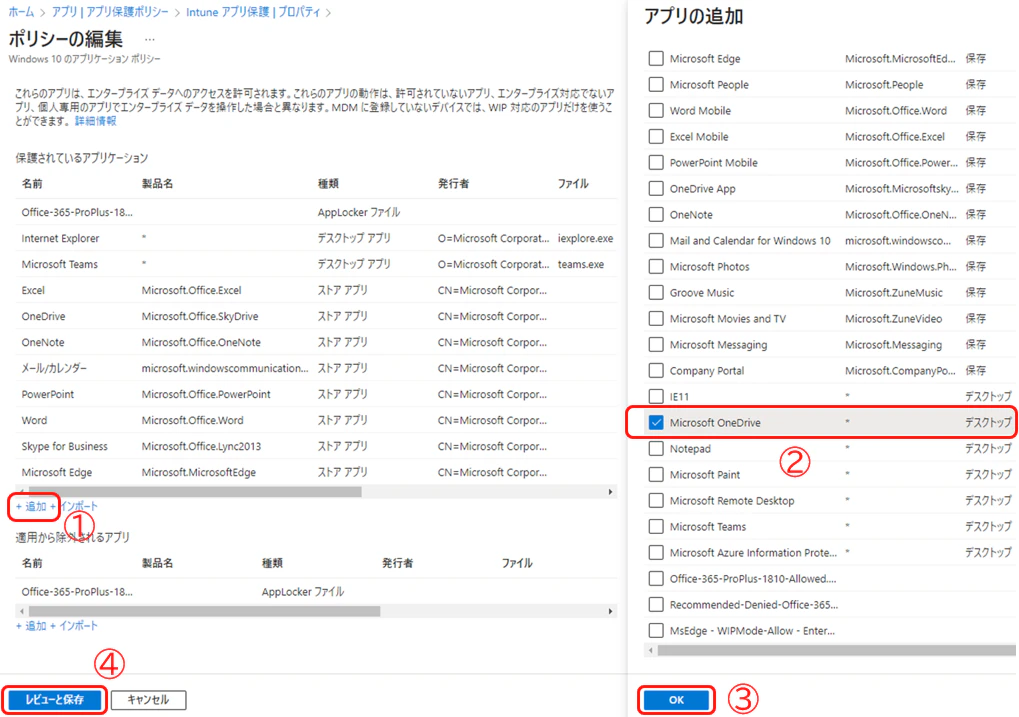Select the Skype for Business row
Viewport: 1019px width, 717px height.
[316, 447]
